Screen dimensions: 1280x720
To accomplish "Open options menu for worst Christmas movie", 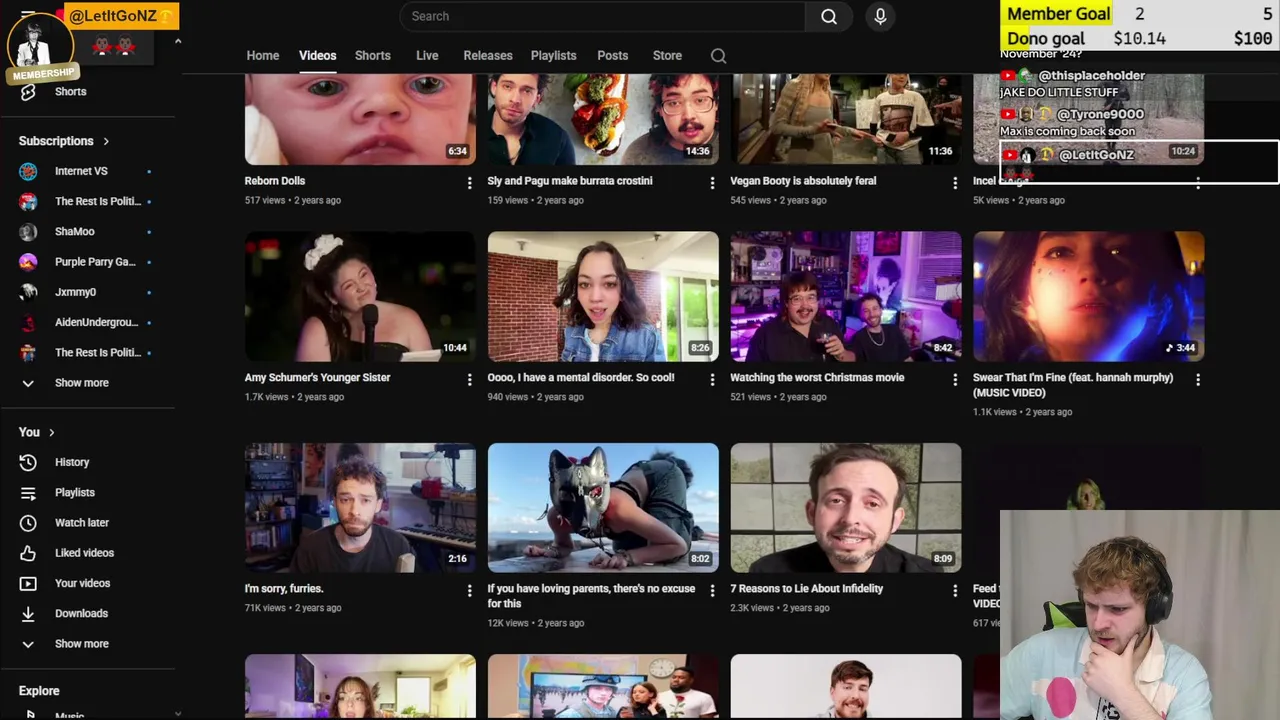I will point(955,380).
